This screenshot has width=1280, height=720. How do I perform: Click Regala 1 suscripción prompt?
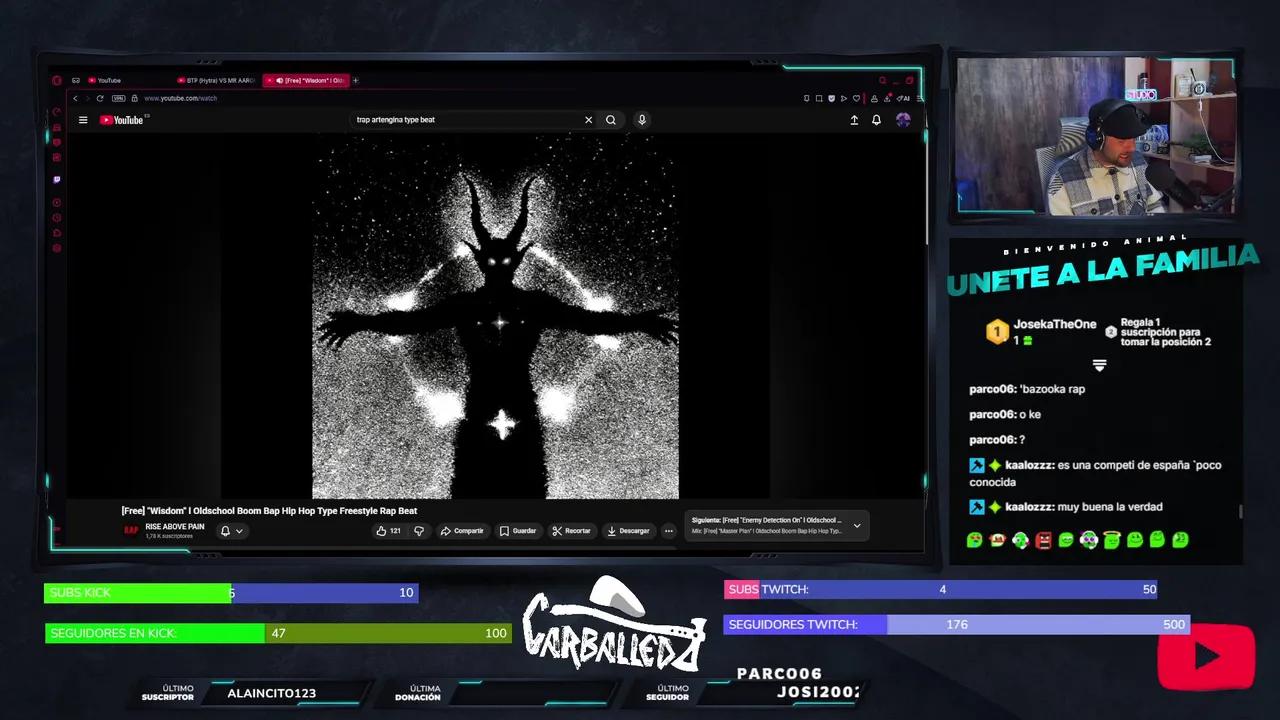1165,332
